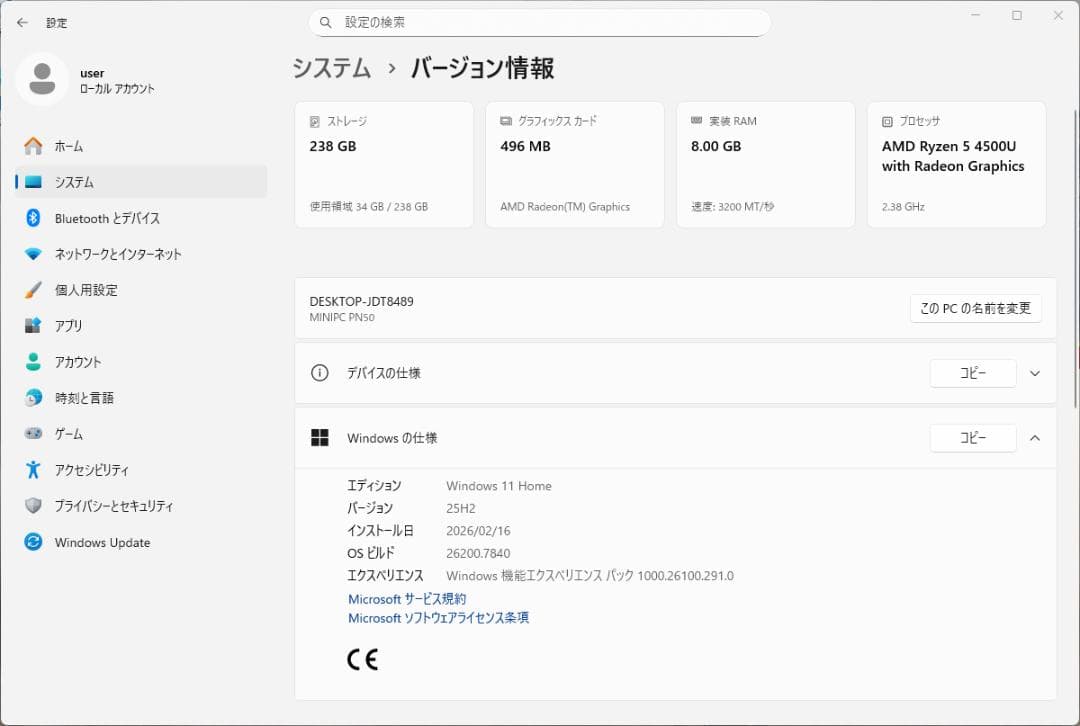The height and width of the screenshot is (726, 1080).
Task: Click the 設定の検索 search field
Action: 539,23
